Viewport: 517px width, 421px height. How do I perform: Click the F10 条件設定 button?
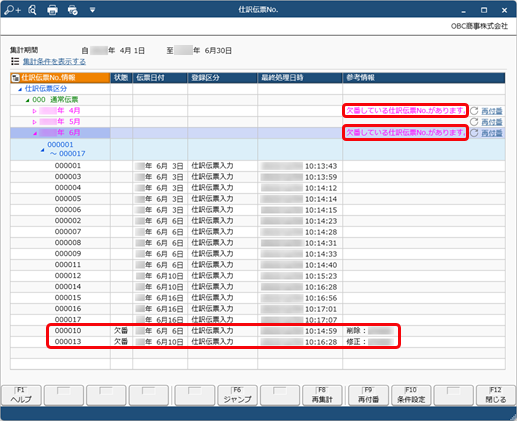411,395
